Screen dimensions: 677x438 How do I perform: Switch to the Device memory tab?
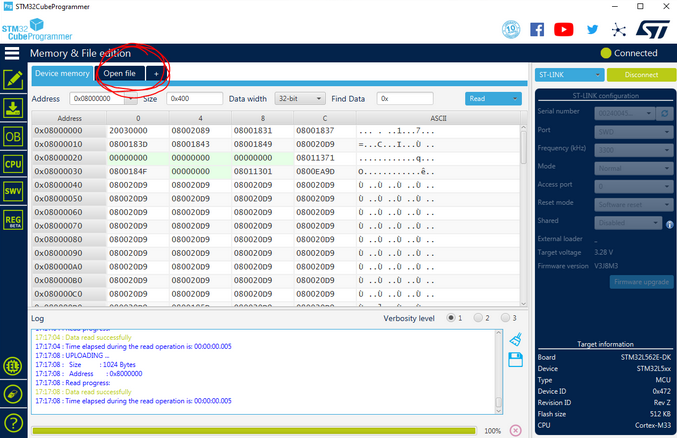[62, 73]
